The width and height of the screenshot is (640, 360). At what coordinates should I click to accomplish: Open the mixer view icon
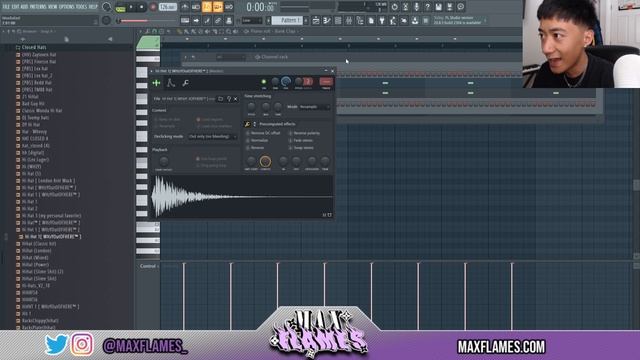pos(349,20)
